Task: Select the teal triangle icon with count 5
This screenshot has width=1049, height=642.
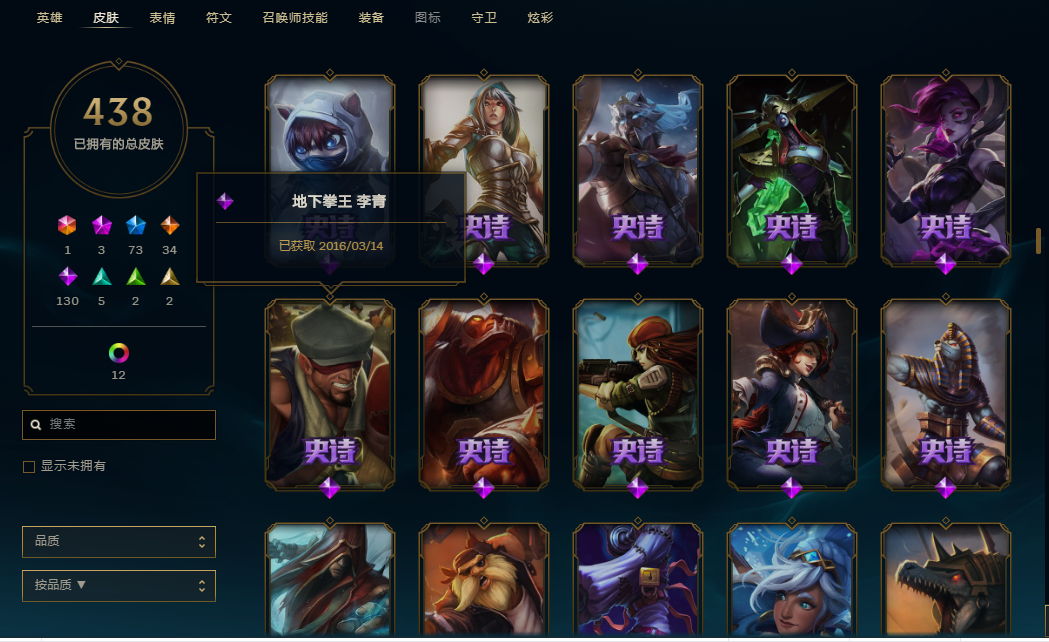Action: [x=102, y=276]
